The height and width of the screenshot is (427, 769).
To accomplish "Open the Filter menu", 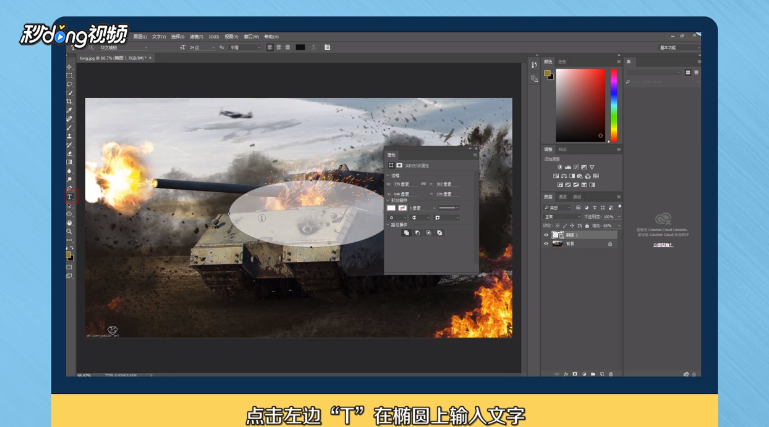I will coord(196,37).
